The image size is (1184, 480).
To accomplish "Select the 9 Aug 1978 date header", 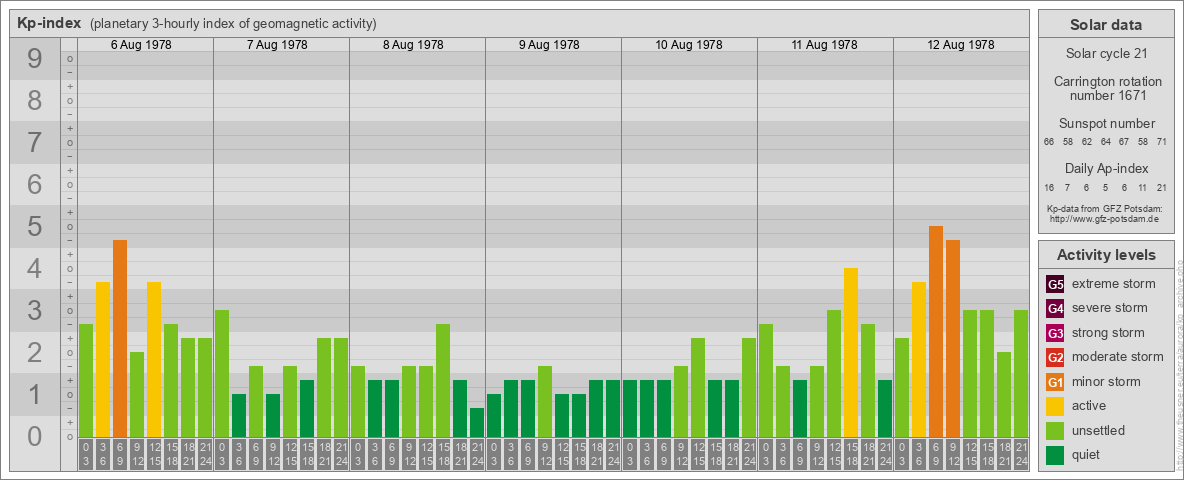I will tap(553, 45).
